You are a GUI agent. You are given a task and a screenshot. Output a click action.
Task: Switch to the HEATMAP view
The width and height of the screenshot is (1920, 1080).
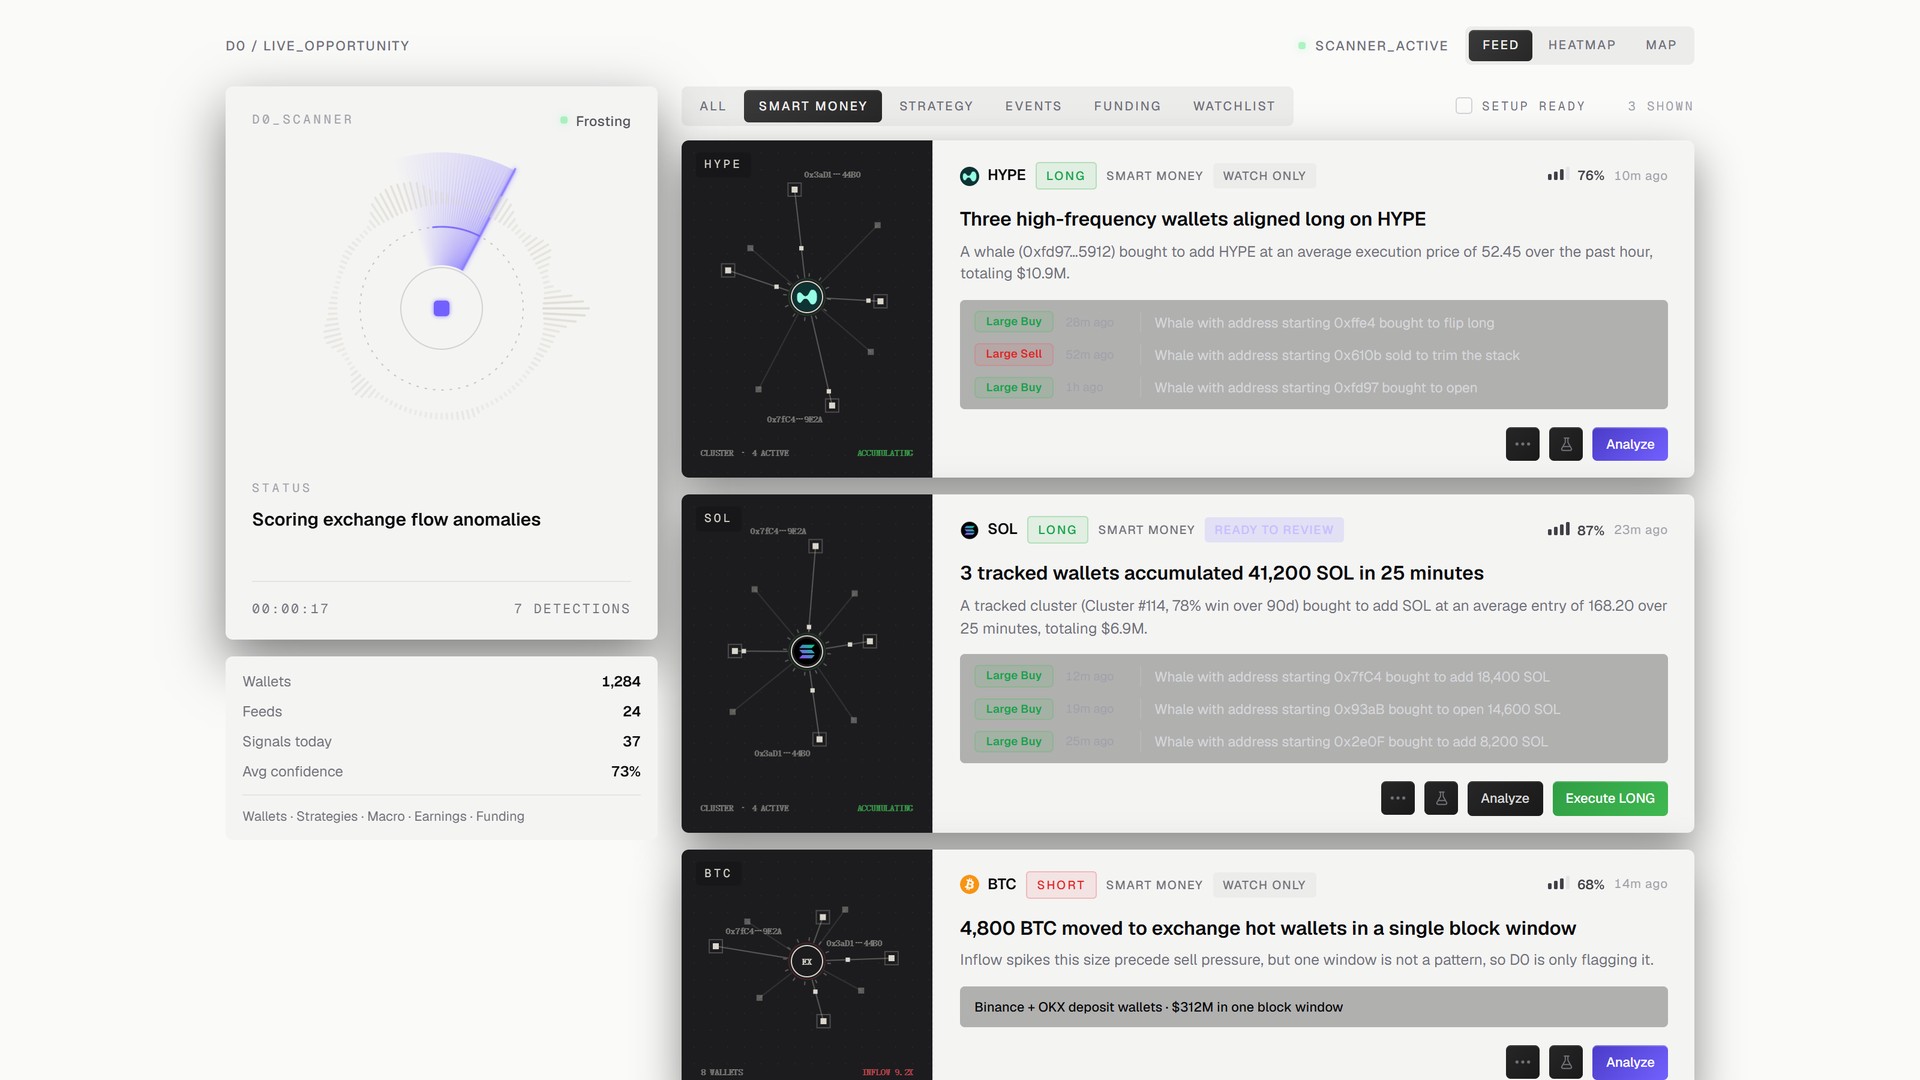point(1582,45)
